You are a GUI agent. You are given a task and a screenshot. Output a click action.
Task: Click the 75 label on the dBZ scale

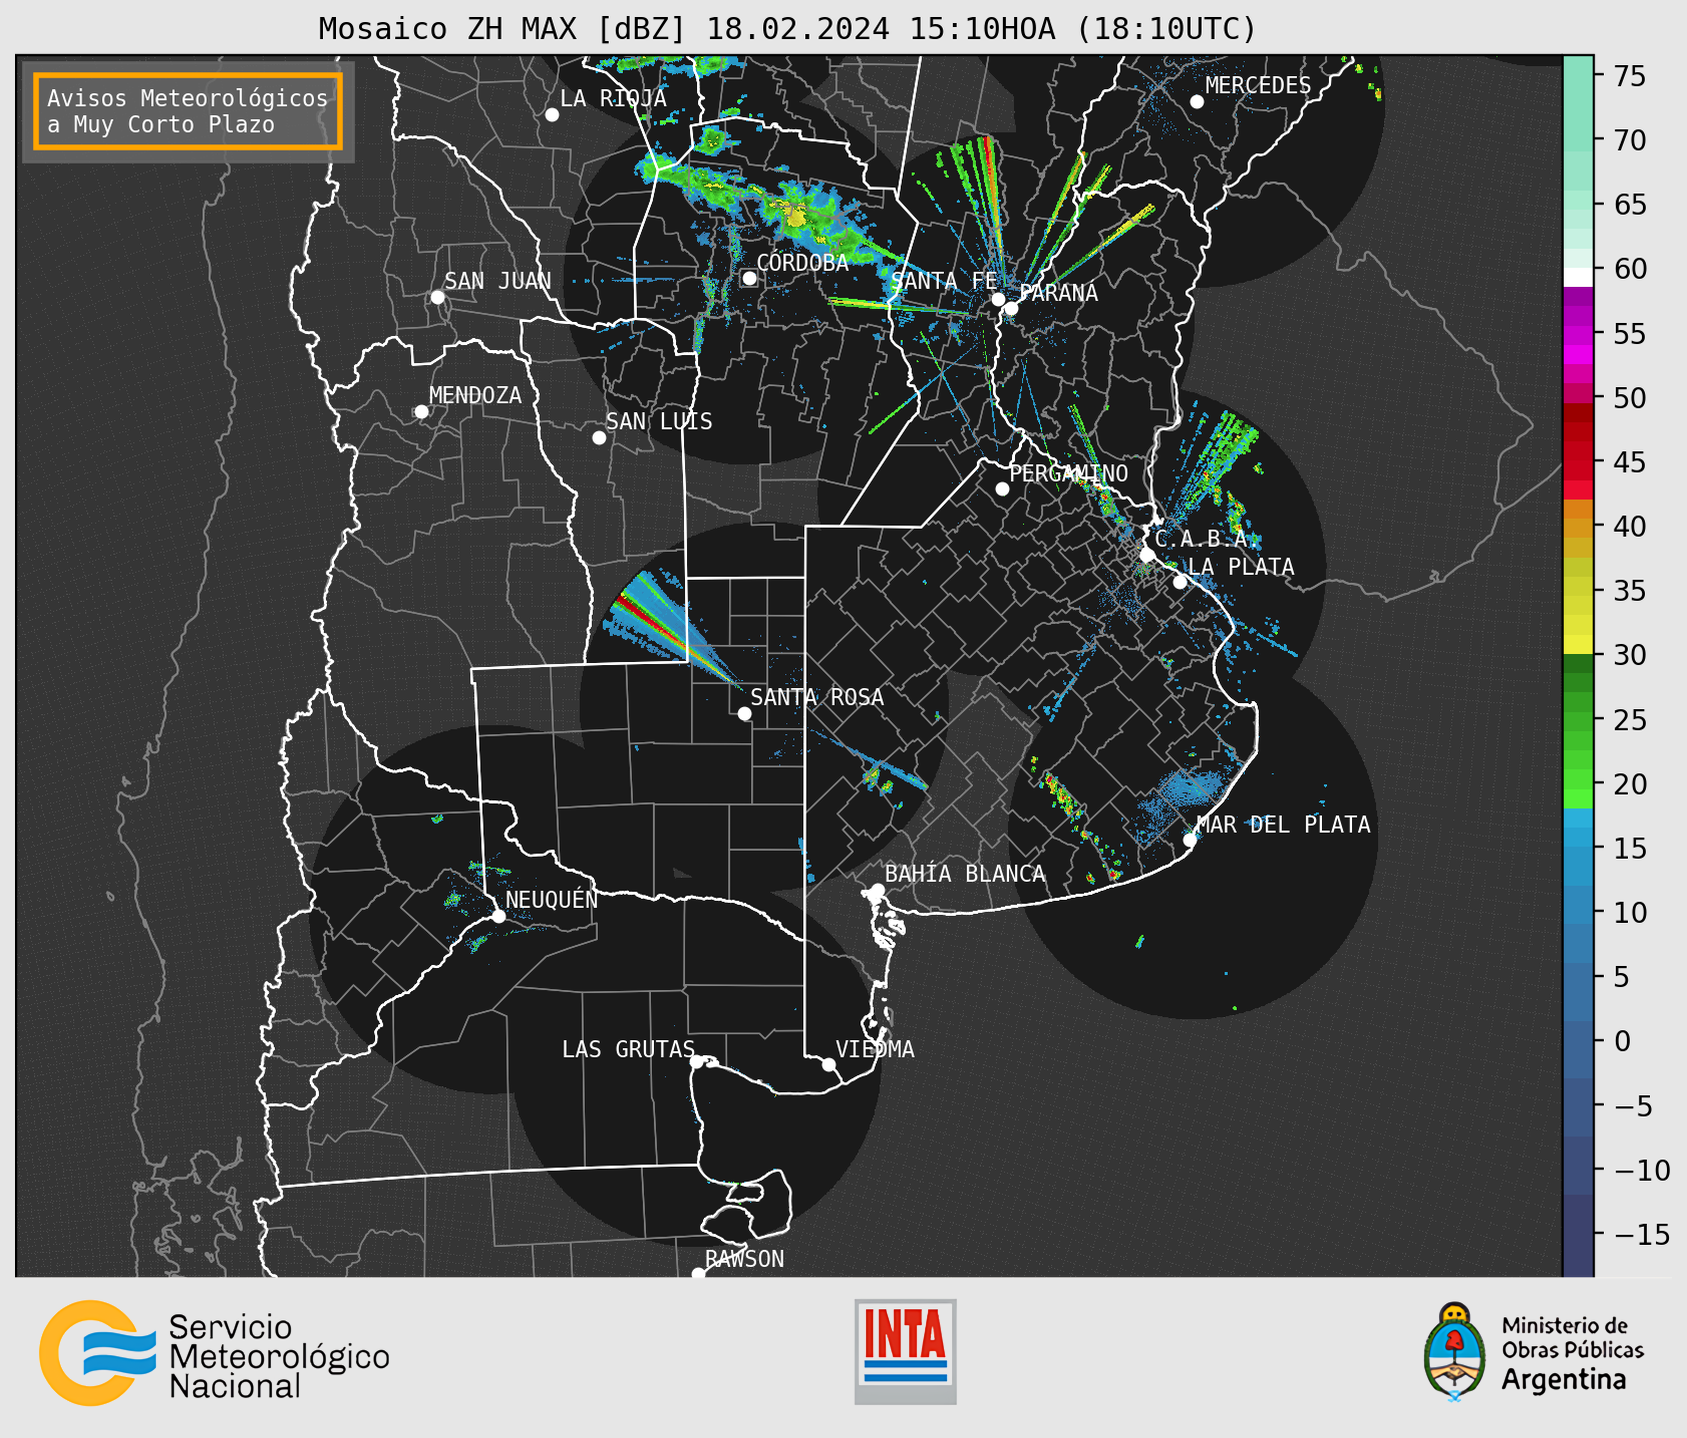pos(1628,77)
